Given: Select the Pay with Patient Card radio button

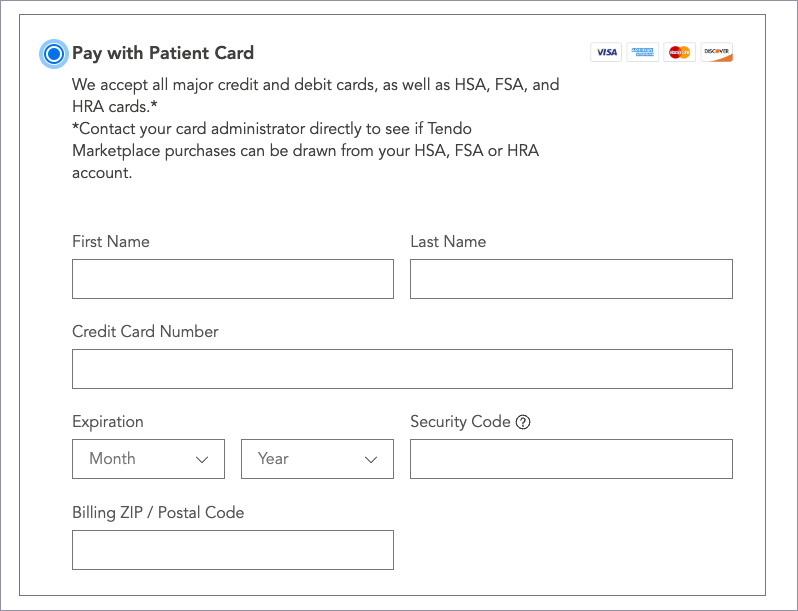Looking at the screenshot, I should pos(54,54).
